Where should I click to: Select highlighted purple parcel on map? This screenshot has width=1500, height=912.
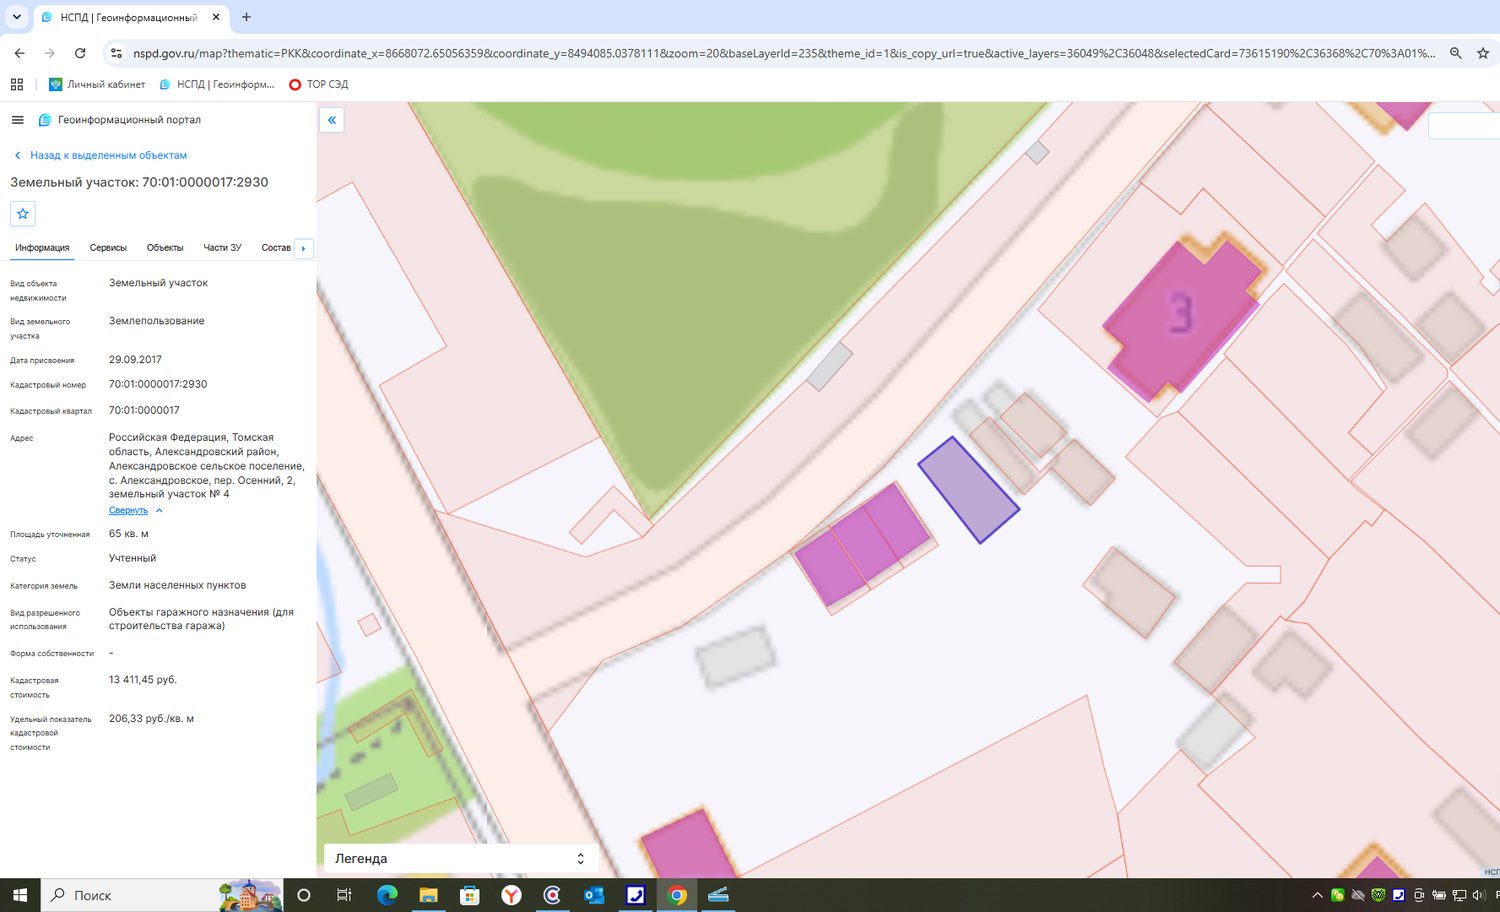click(x=968, y=490)
